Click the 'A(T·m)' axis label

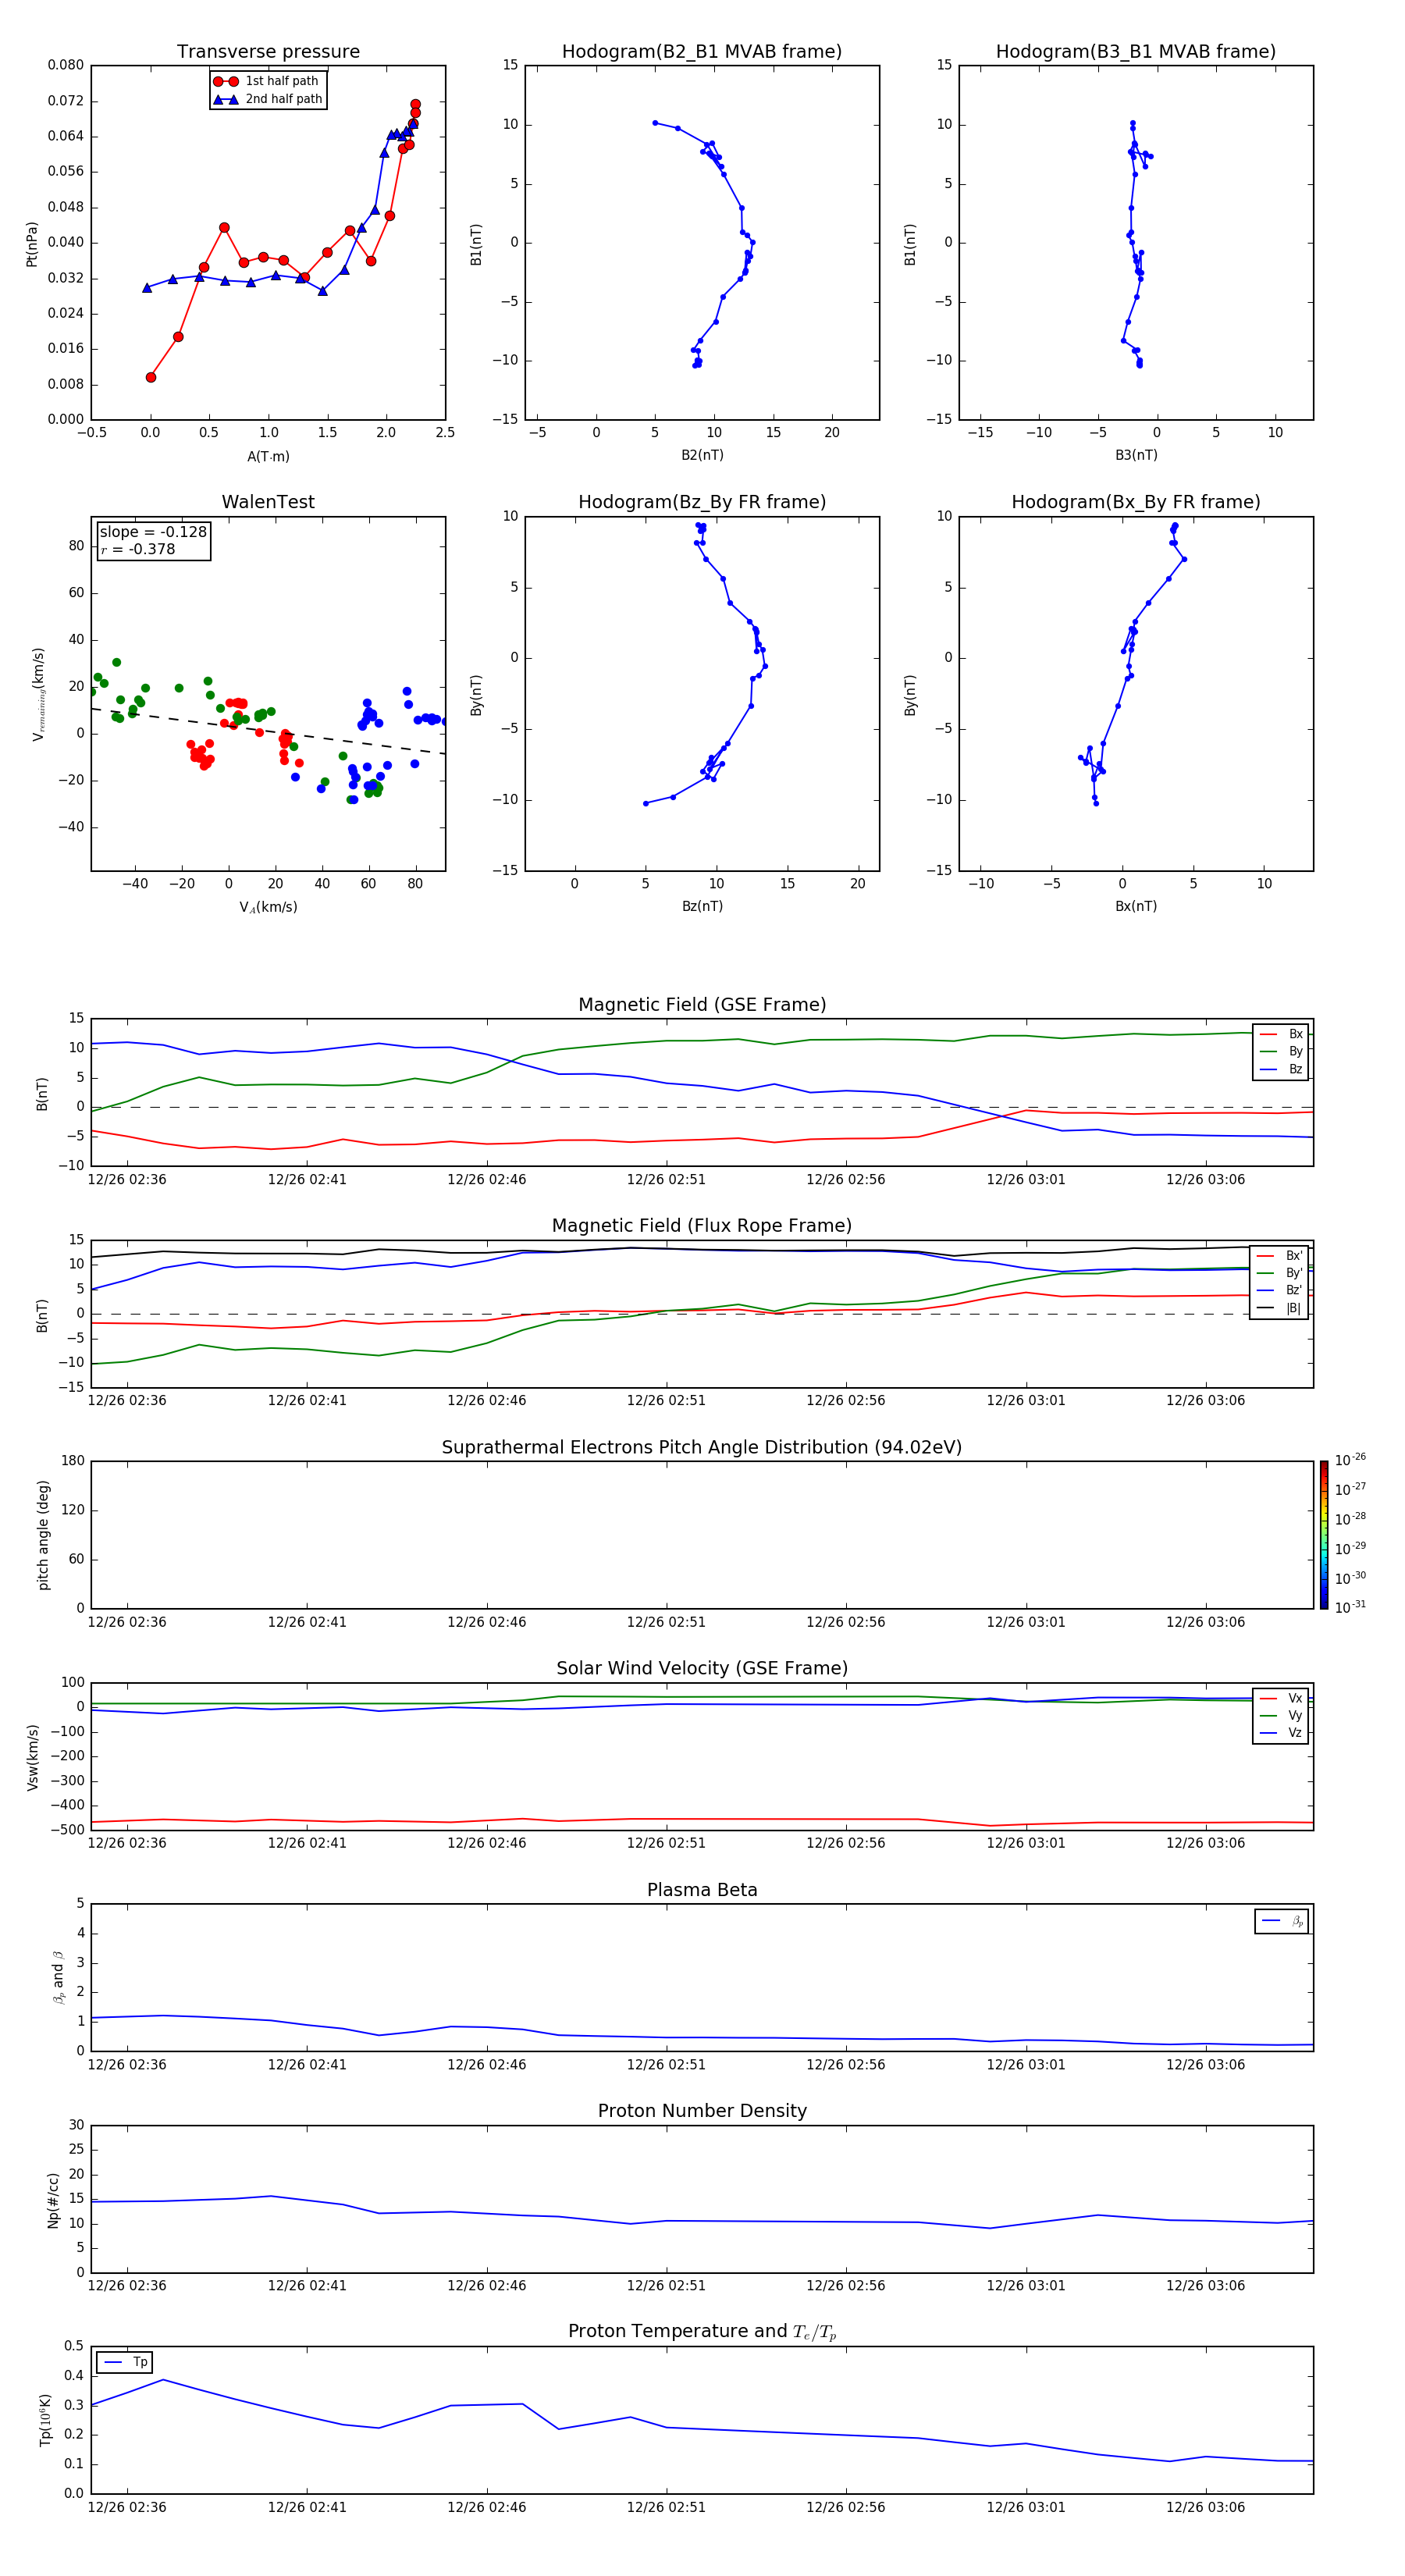(x=268, y=456)
